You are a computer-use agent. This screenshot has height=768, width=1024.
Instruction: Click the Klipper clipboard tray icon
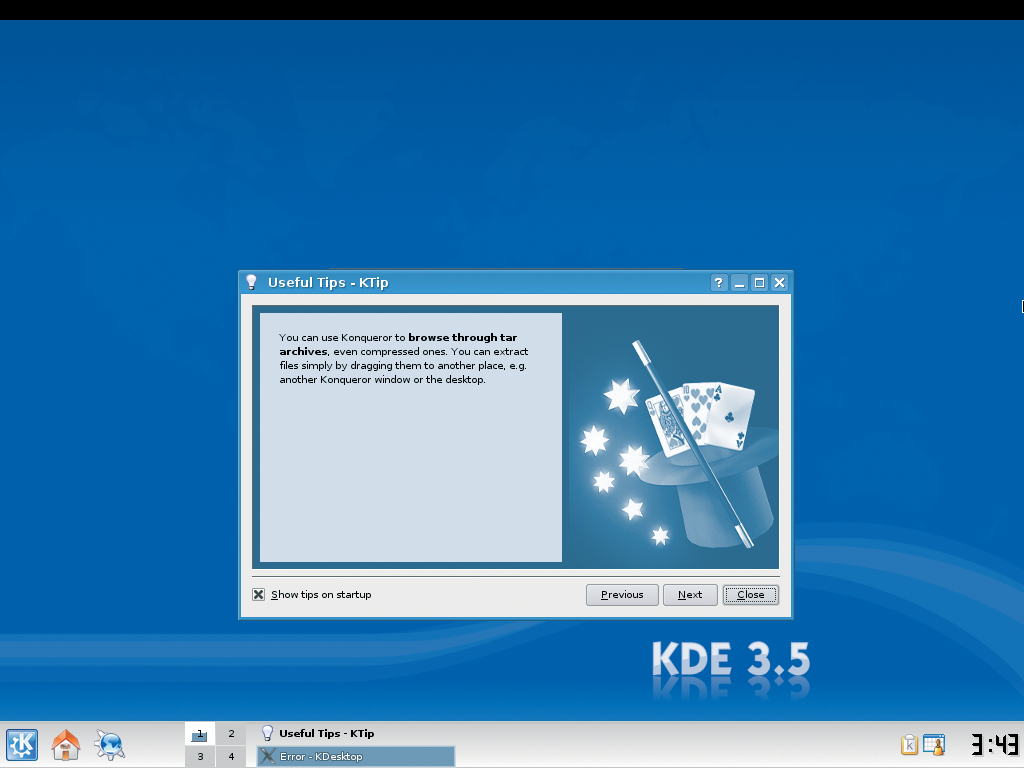[x=909, y=744]
